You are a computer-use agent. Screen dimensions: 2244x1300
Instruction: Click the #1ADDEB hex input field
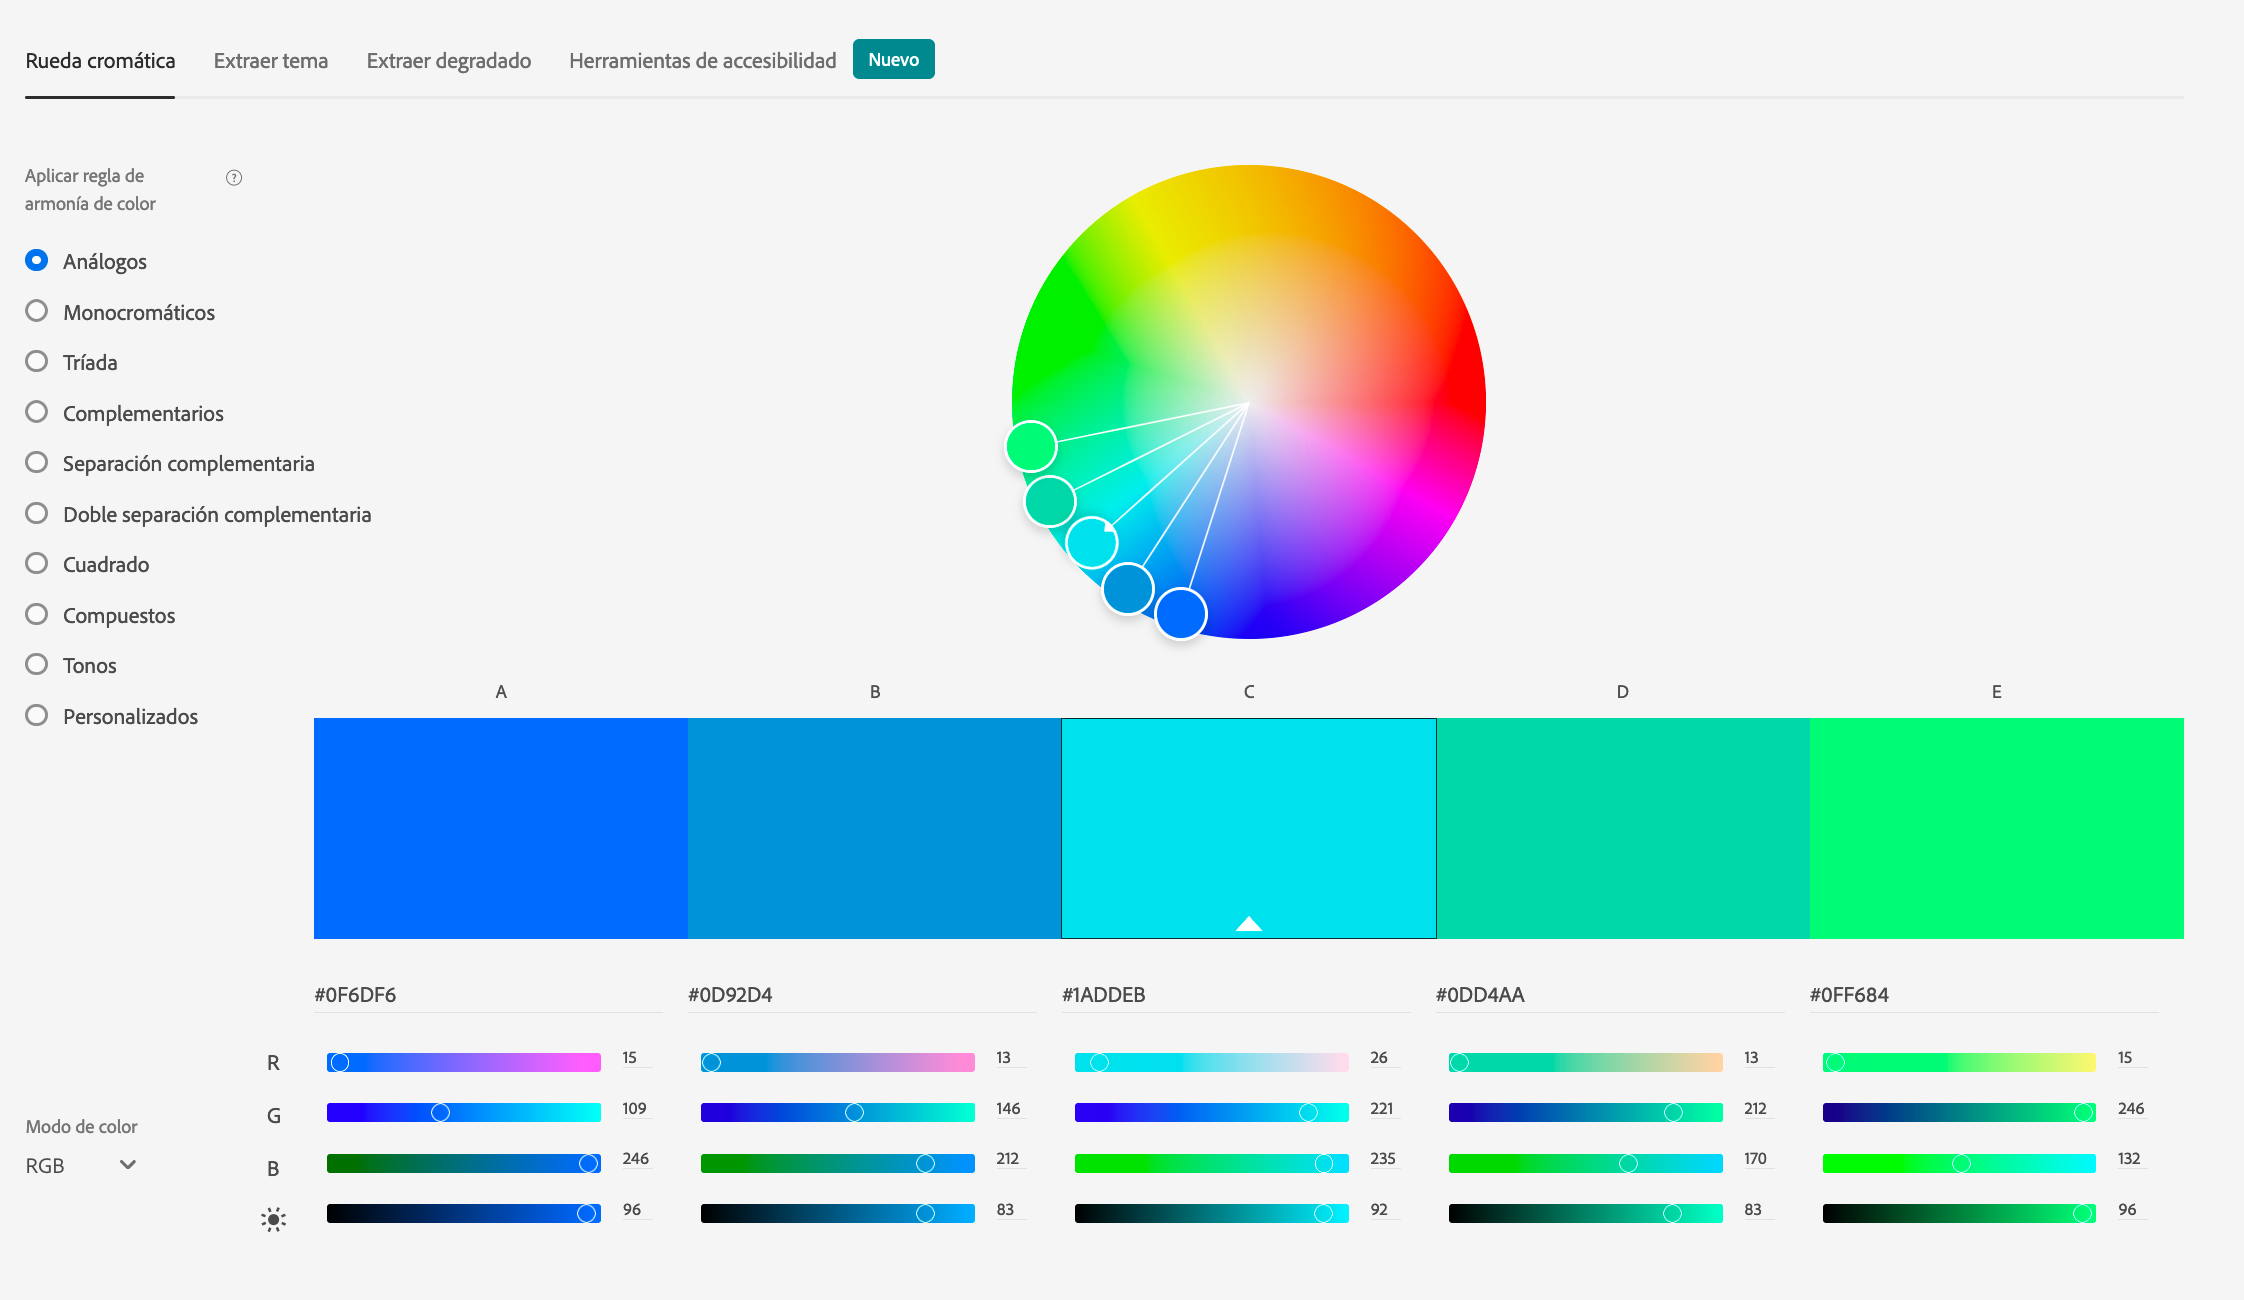[x=1236, y=995]
